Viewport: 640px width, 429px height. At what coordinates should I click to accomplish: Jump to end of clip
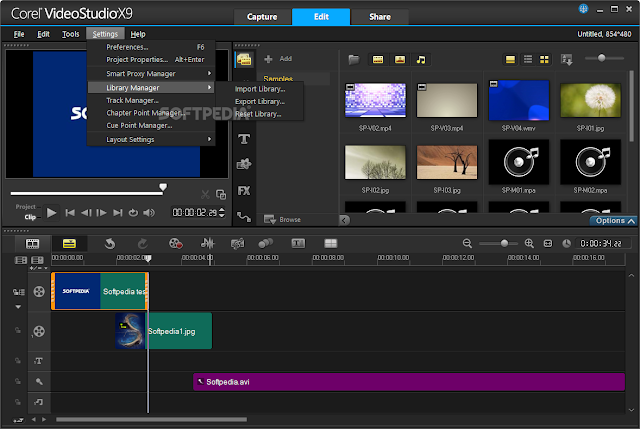118,213
